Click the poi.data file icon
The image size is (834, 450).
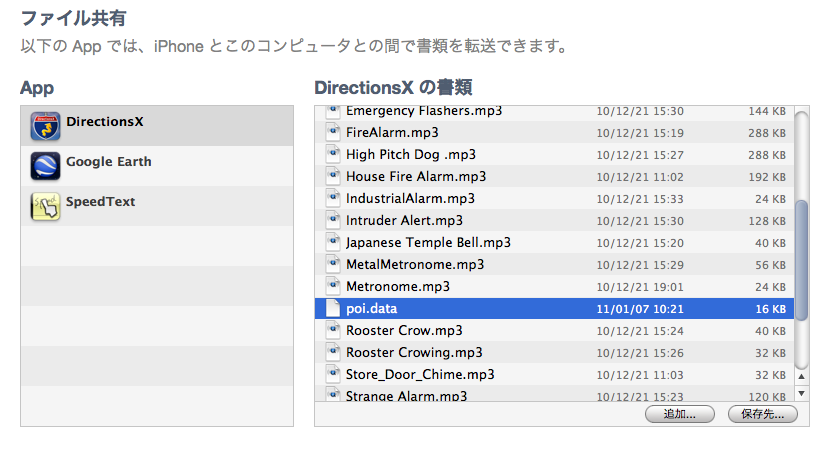[333, 309]
